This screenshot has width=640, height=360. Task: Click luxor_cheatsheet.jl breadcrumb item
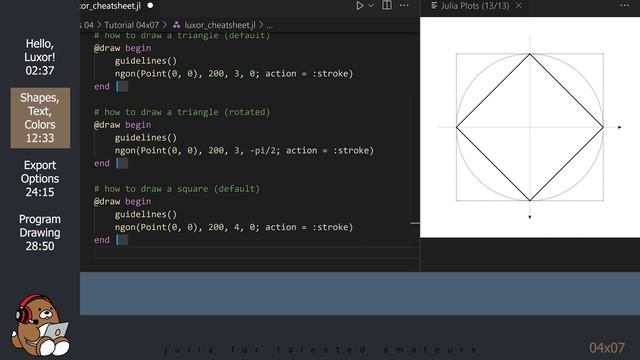pos(220,25)
